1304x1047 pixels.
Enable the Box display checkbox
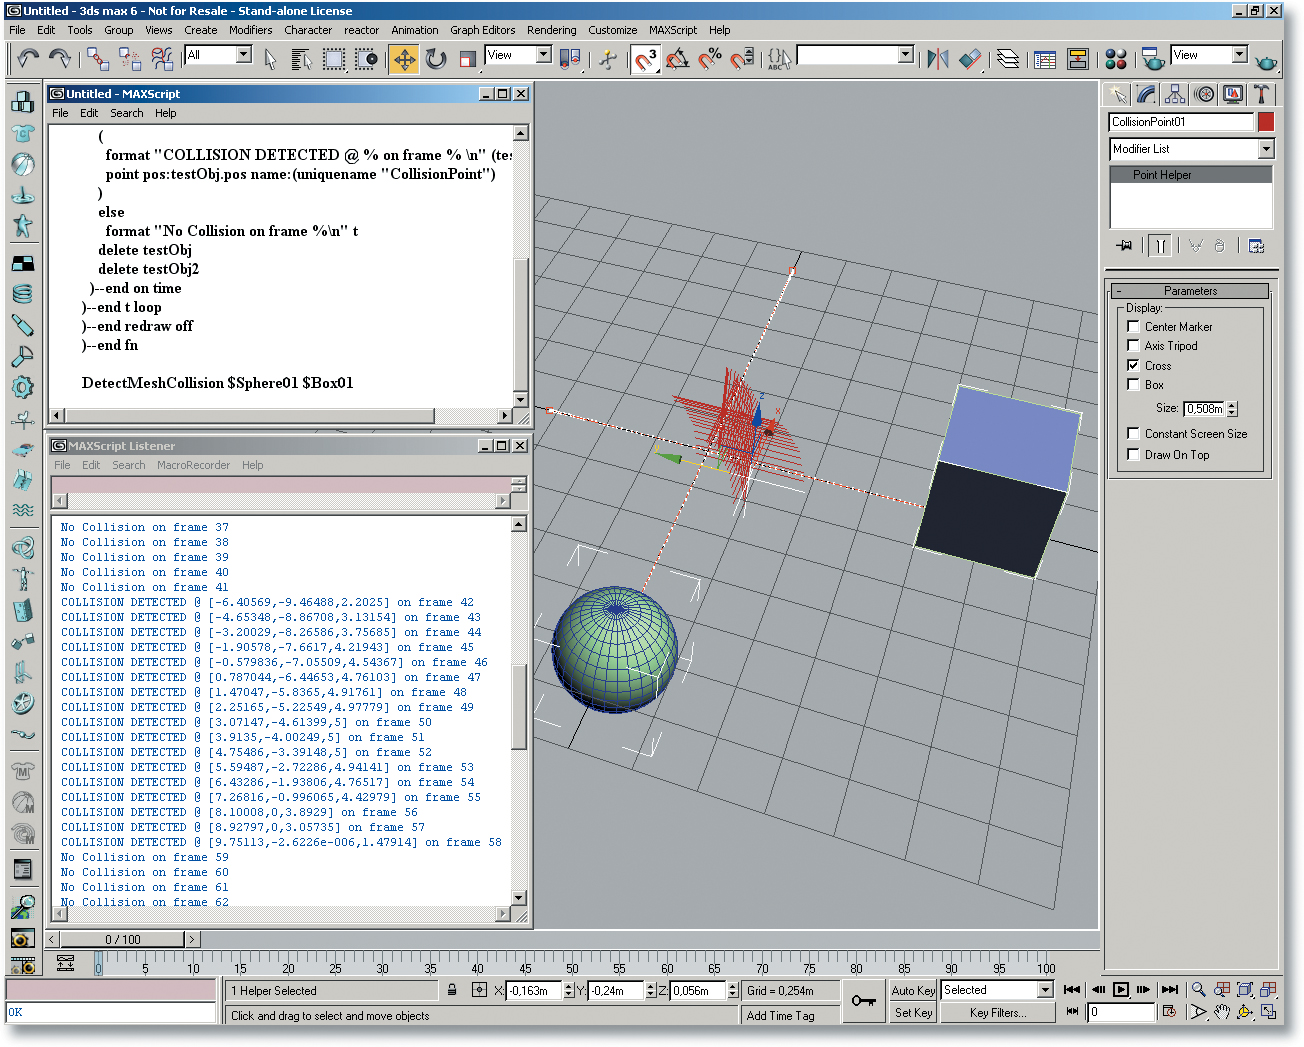[1133, 384]
